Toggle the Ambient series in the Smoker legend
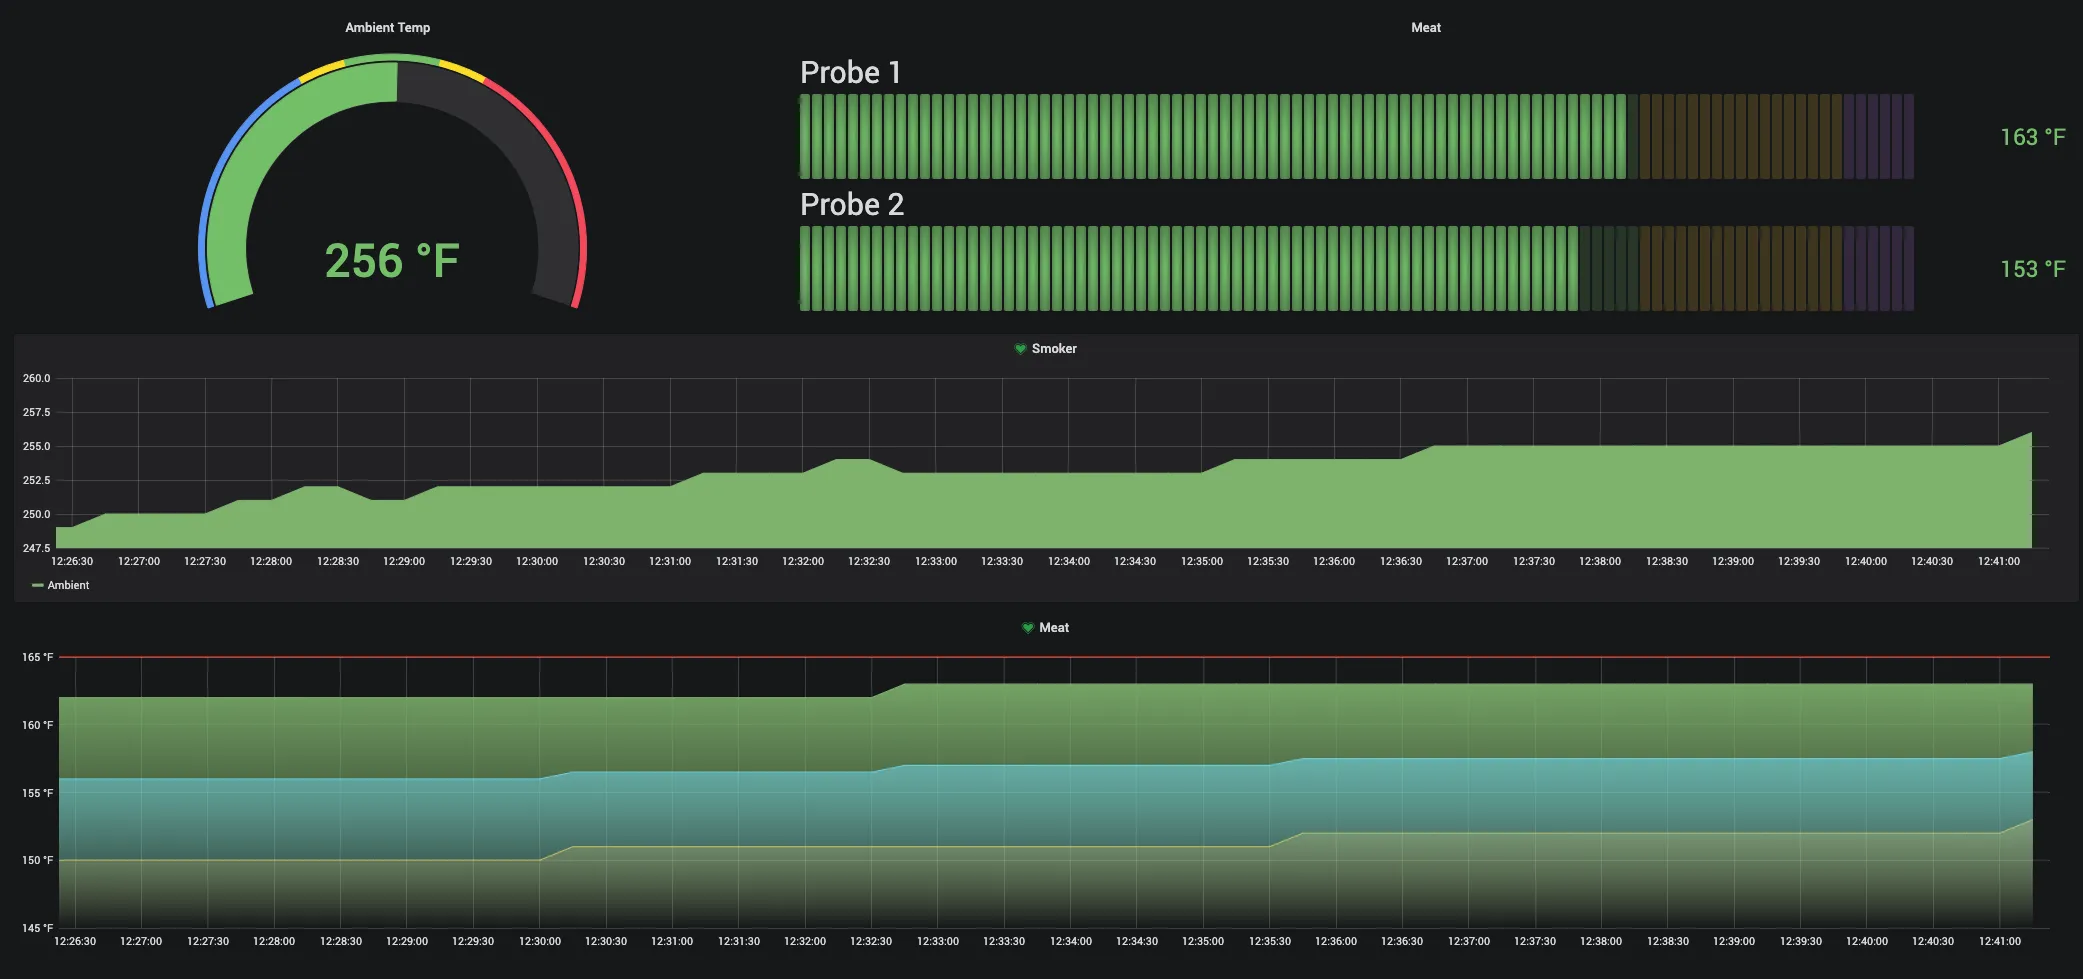The height and width of the screenshot is (979, 2083). pos(68,585)
